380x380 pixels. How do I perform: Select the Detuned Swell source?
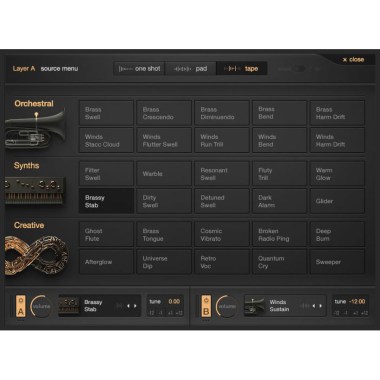pos(222,201)
